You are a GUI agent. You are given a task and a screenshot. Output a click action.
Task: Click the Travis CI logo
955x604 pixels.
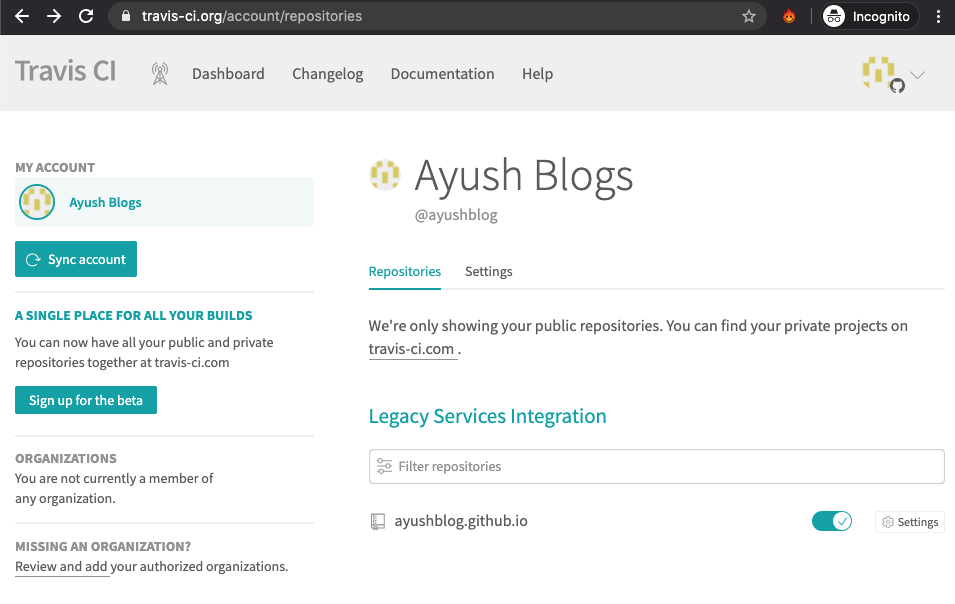66,71
